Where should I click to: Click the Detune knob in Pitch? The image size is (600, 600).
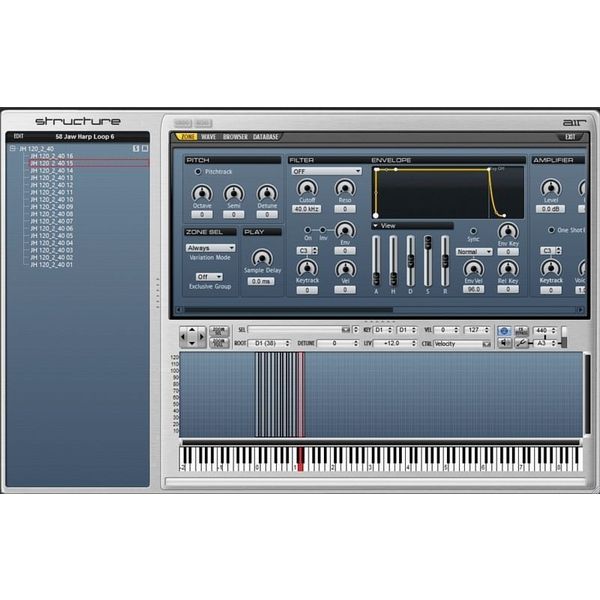click(267, 194)
